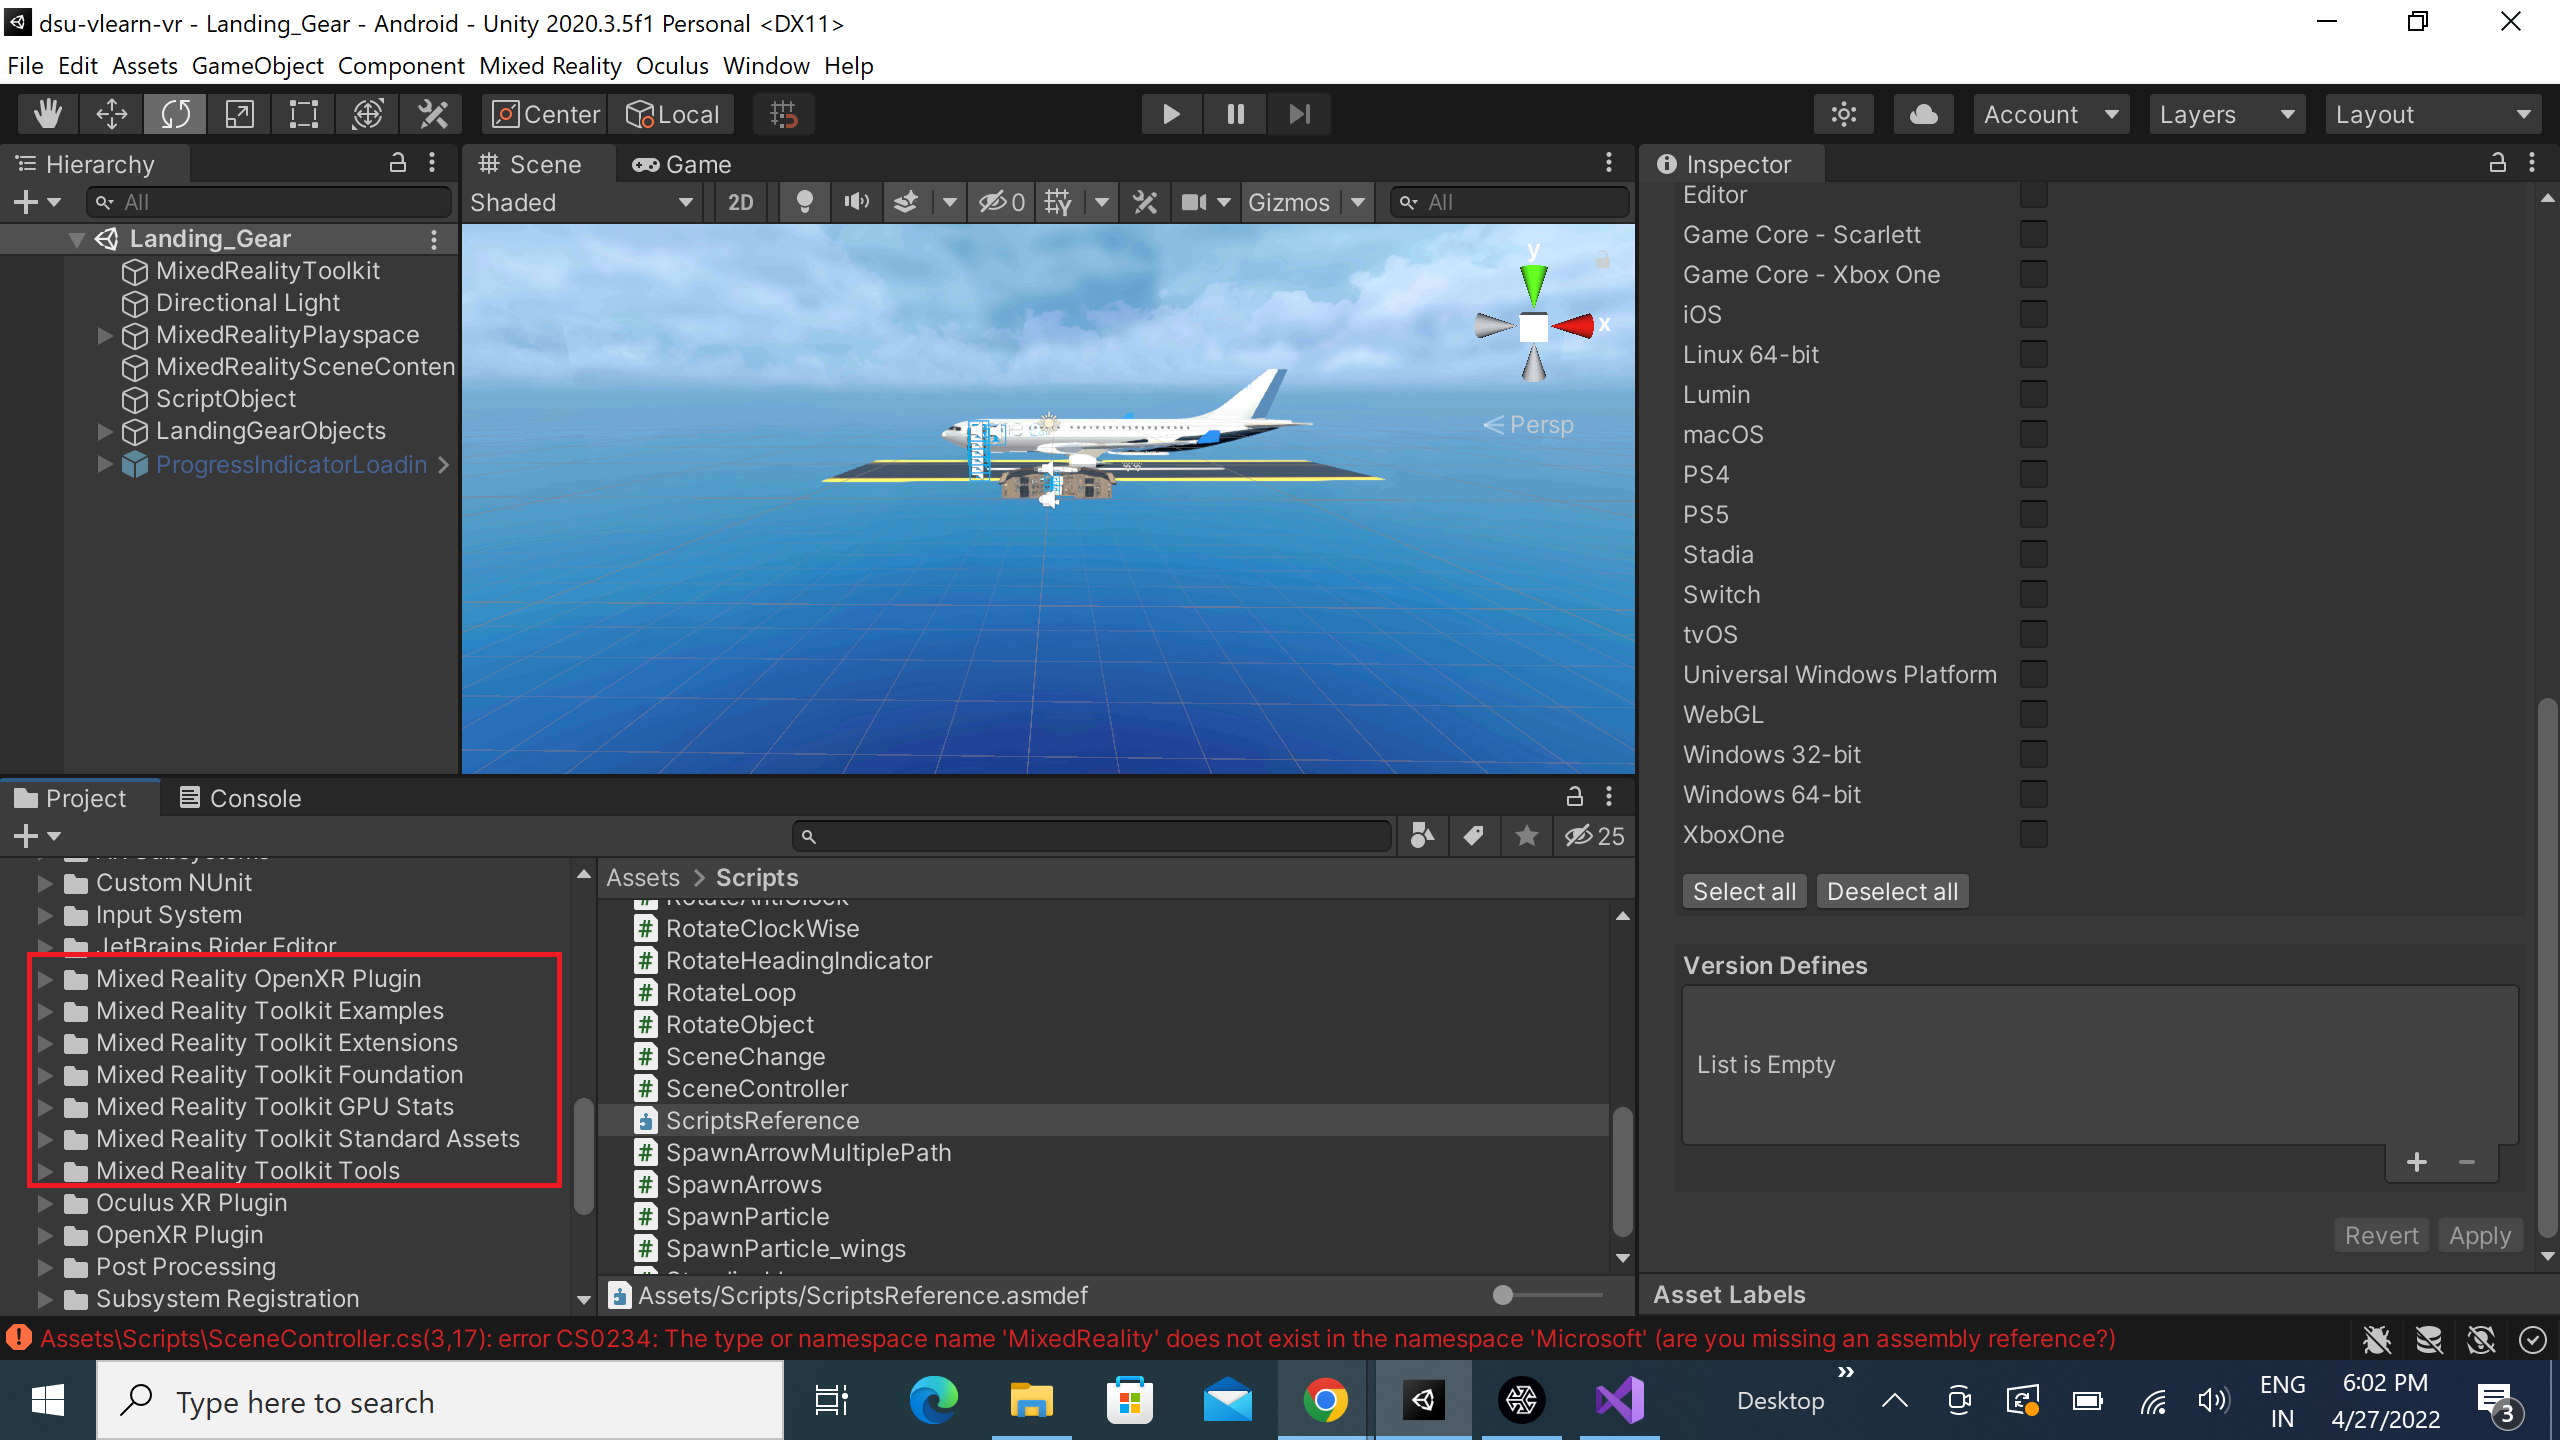Image resolution: width=2560 pixels, height=1440 pixels.
Task: Click the Step frame button
Action: click(x=1299, y=114)
